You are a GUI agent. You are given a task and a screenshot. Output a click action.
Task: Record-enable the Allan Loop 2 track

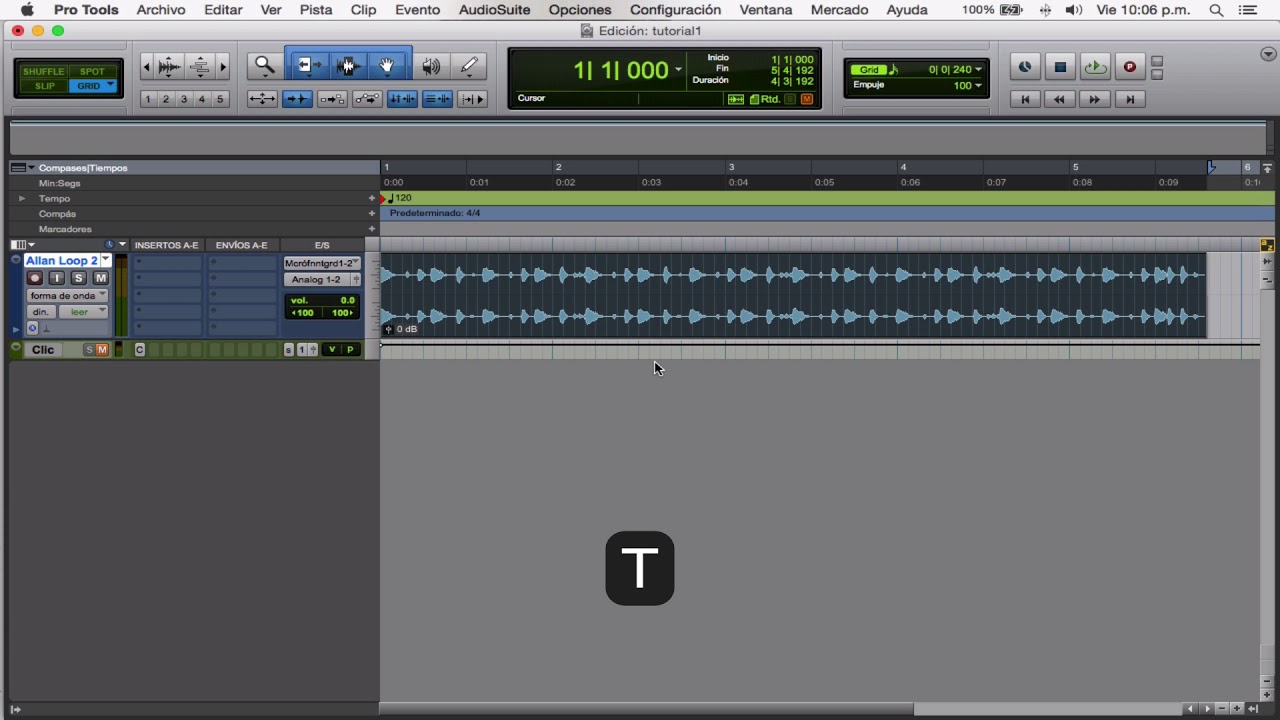tap(35, 278)
